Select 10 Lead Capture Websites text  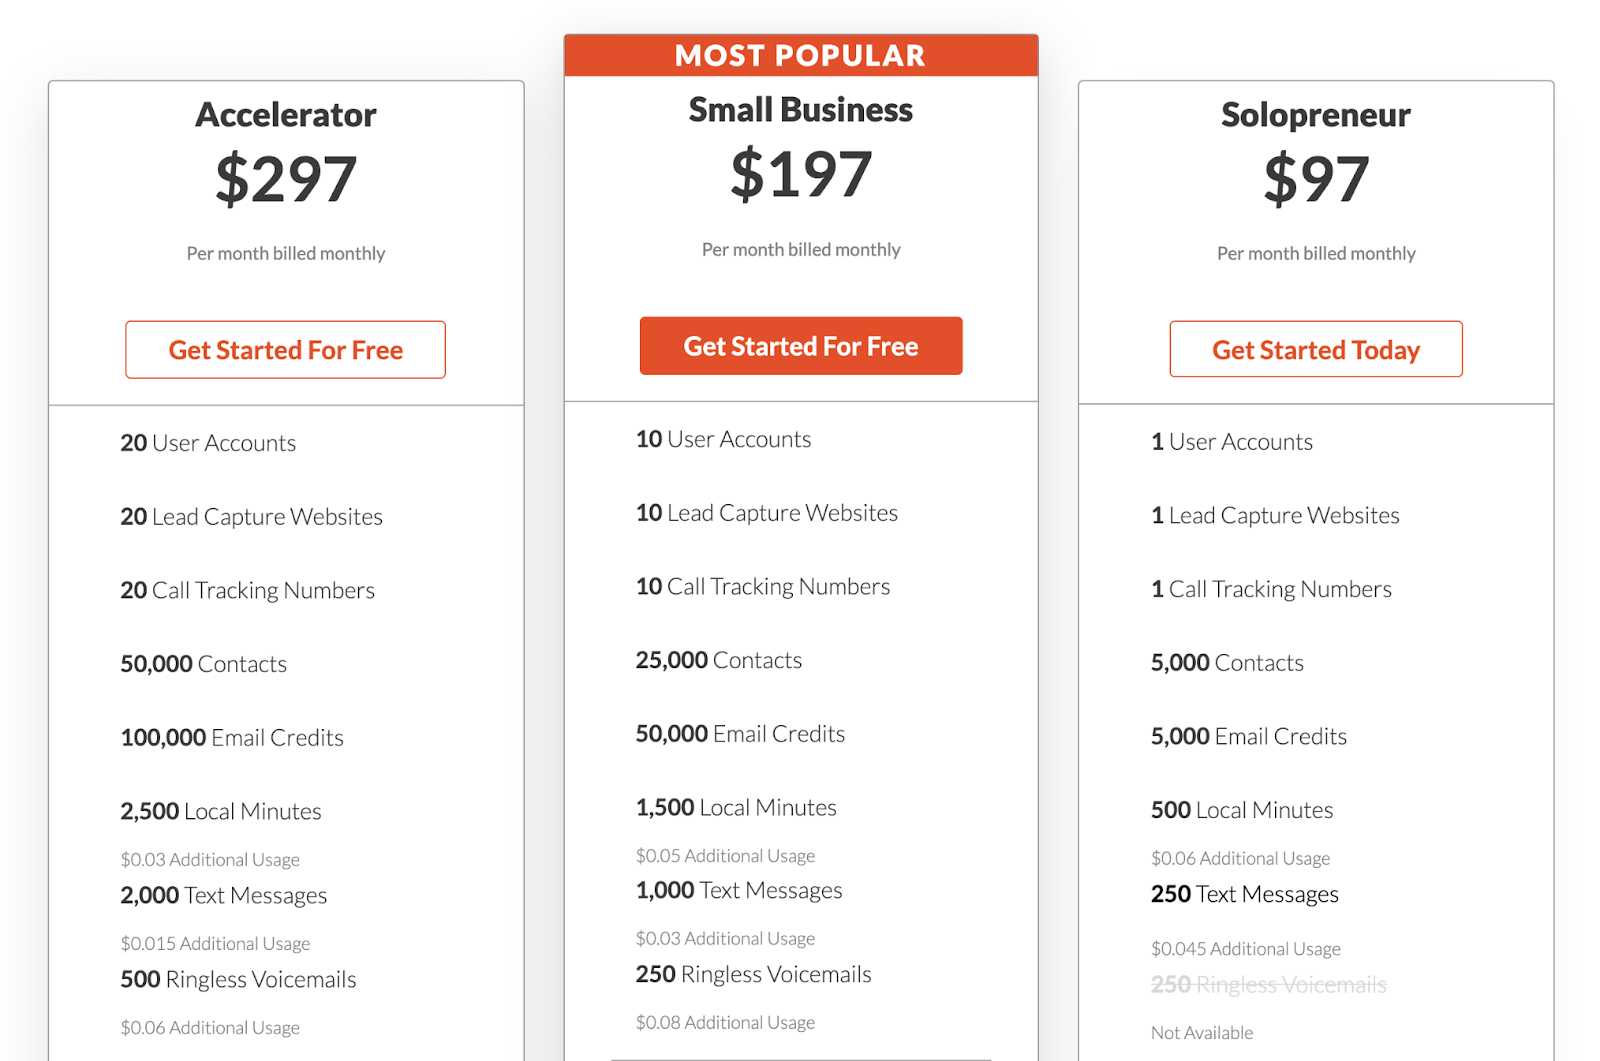(x=766, y=513)
